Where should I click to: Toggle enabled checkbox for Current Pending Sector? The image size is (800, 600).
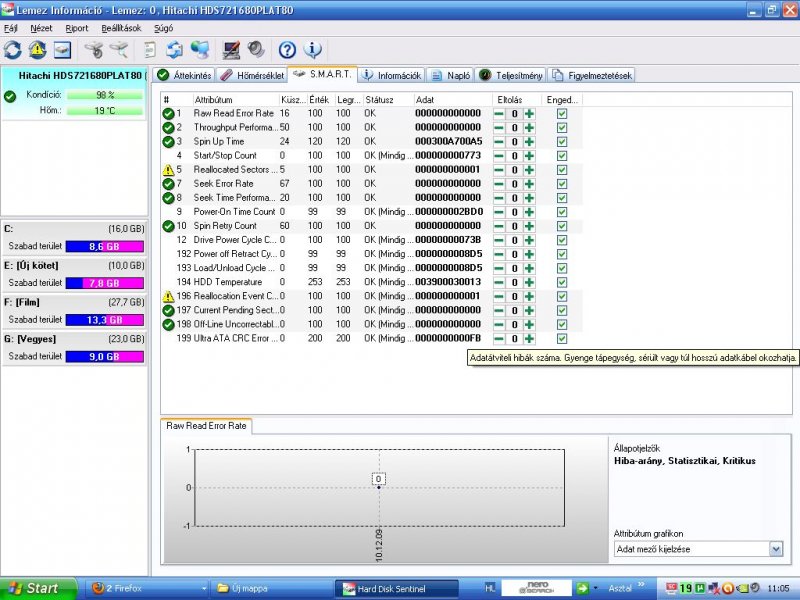click(562, 310)
